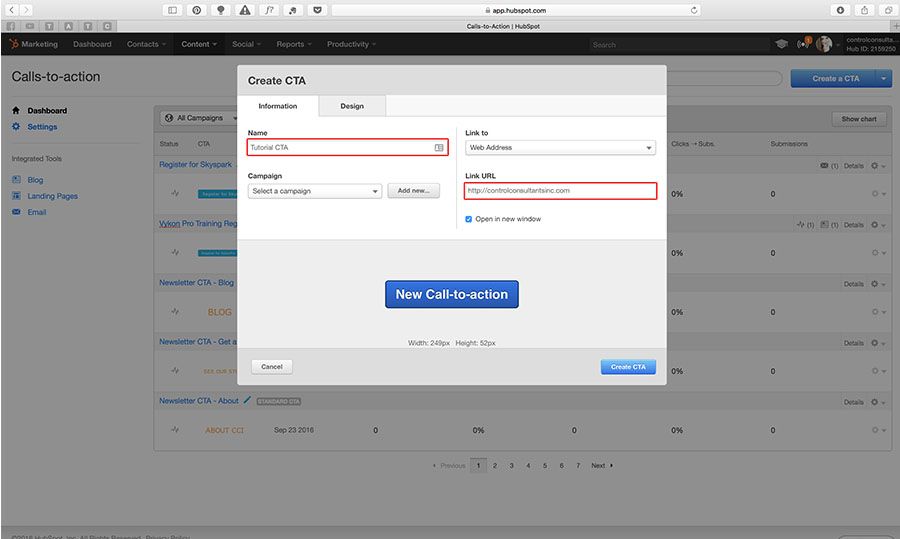This screenshot has height=539, width=900.
Task: Go to Next page of results
Action: (602, 466)
